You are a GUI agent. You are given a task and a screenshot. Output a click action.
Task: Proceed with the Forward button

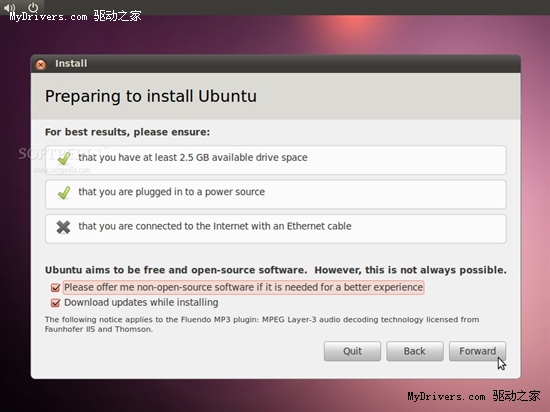coord(477,351)
